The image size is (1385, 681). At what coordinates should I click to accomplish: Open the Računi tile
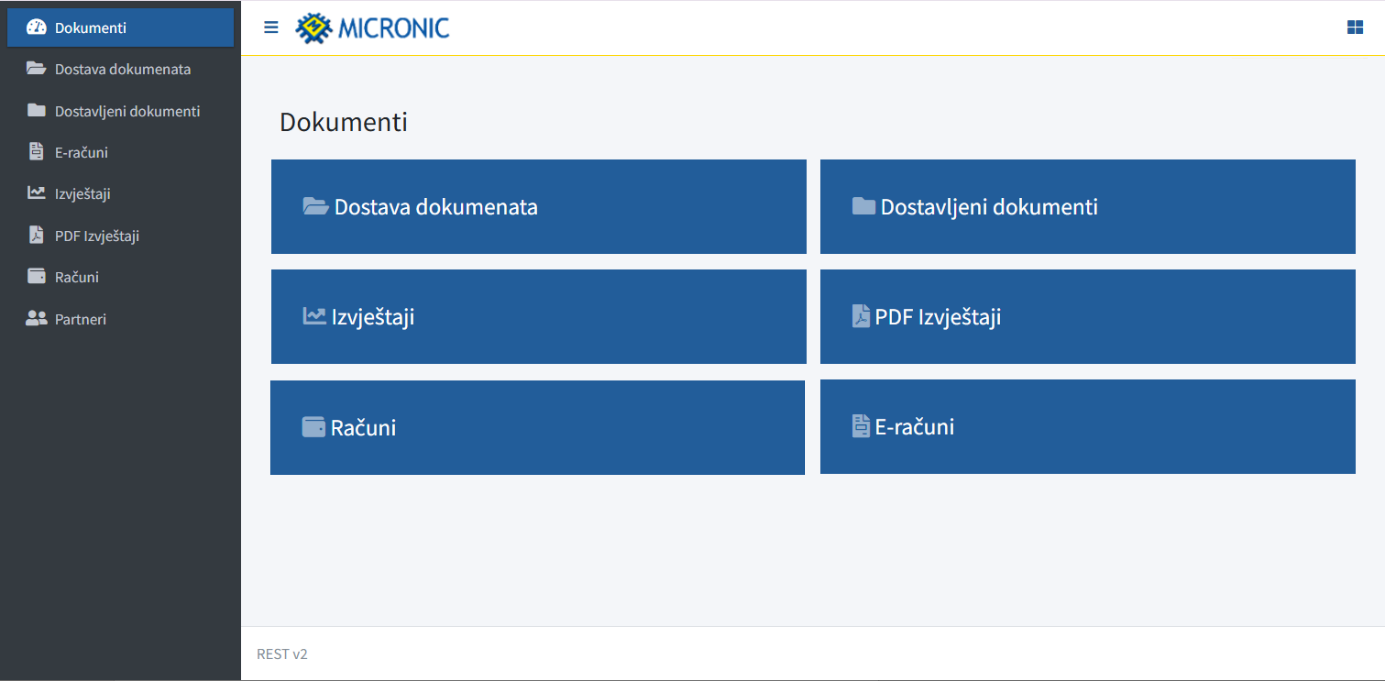(x=537, y=427)
